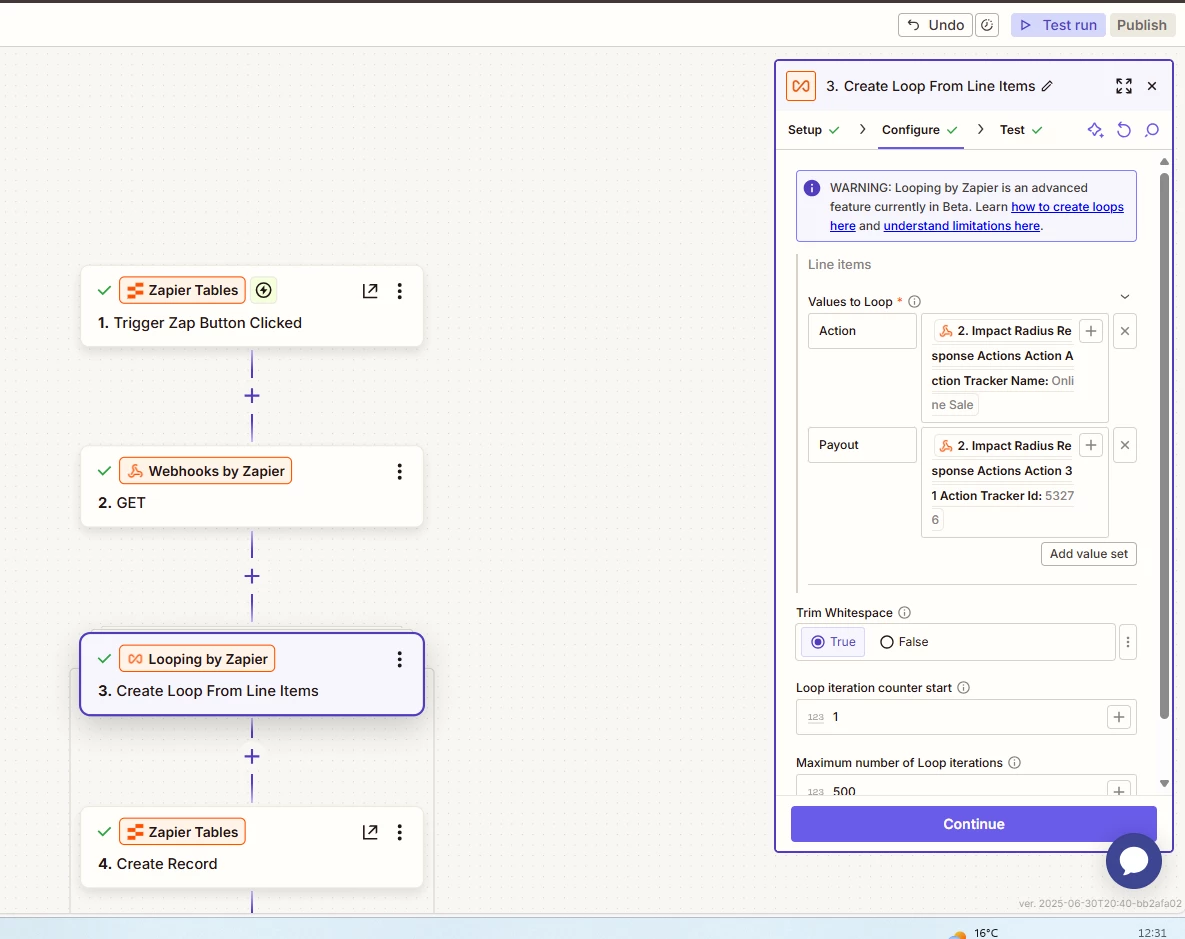Image resolution: width=1185 pixels, height=939 pixels.
Task: Open menu for Create Record step
Action: click(x=400, y=832)
